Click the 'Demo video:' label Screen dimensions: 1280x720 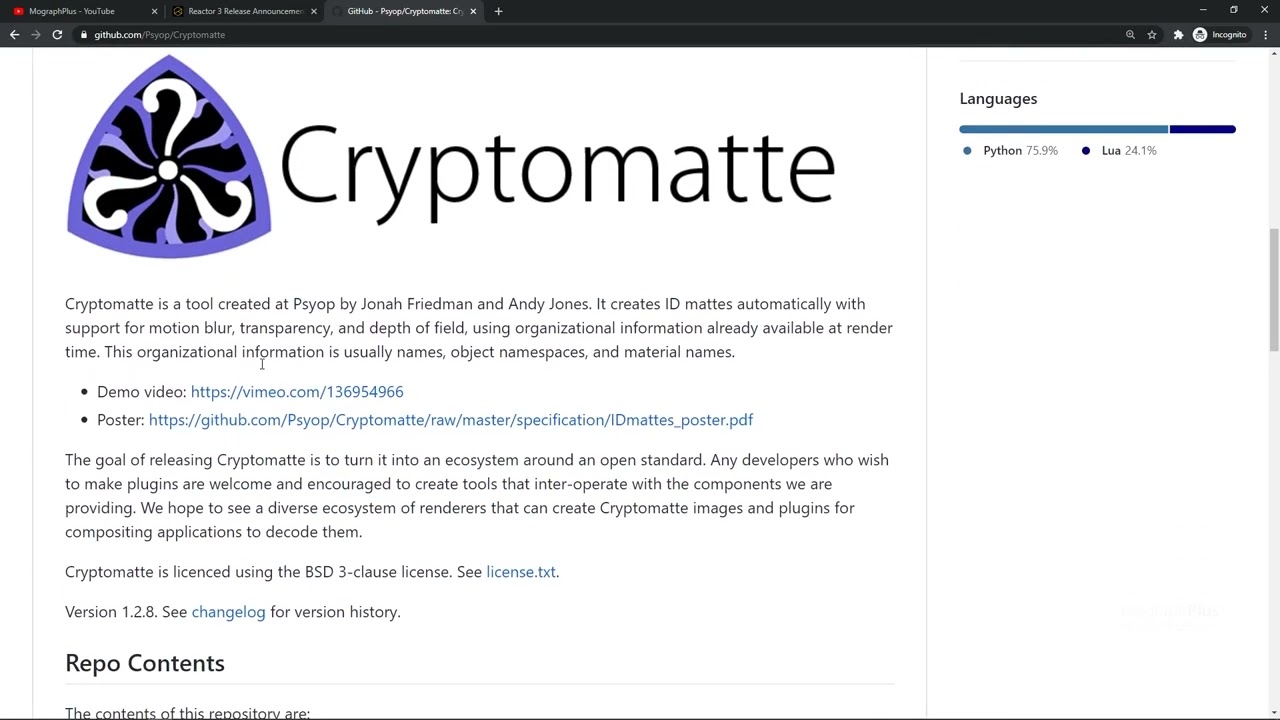(x=142, y=392)
